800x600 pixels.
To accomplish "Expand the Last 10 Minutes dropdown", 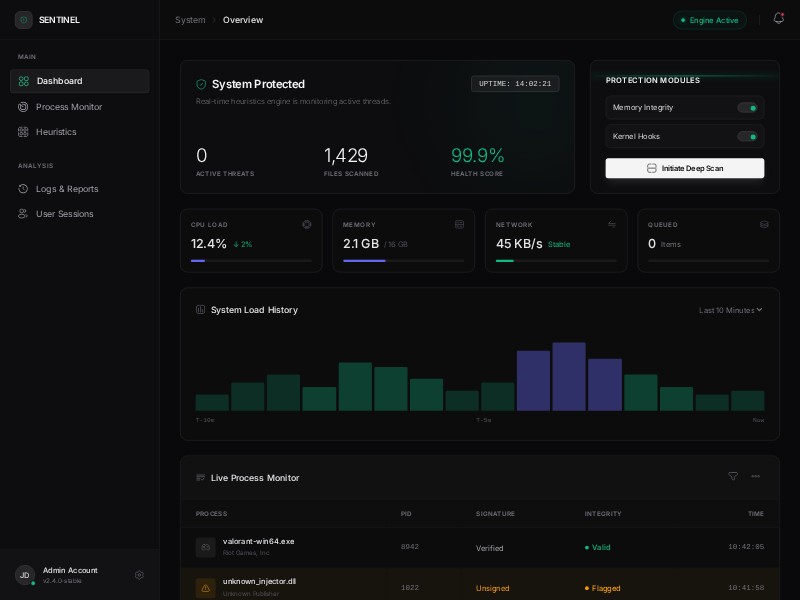I will [x=730, y=310].
